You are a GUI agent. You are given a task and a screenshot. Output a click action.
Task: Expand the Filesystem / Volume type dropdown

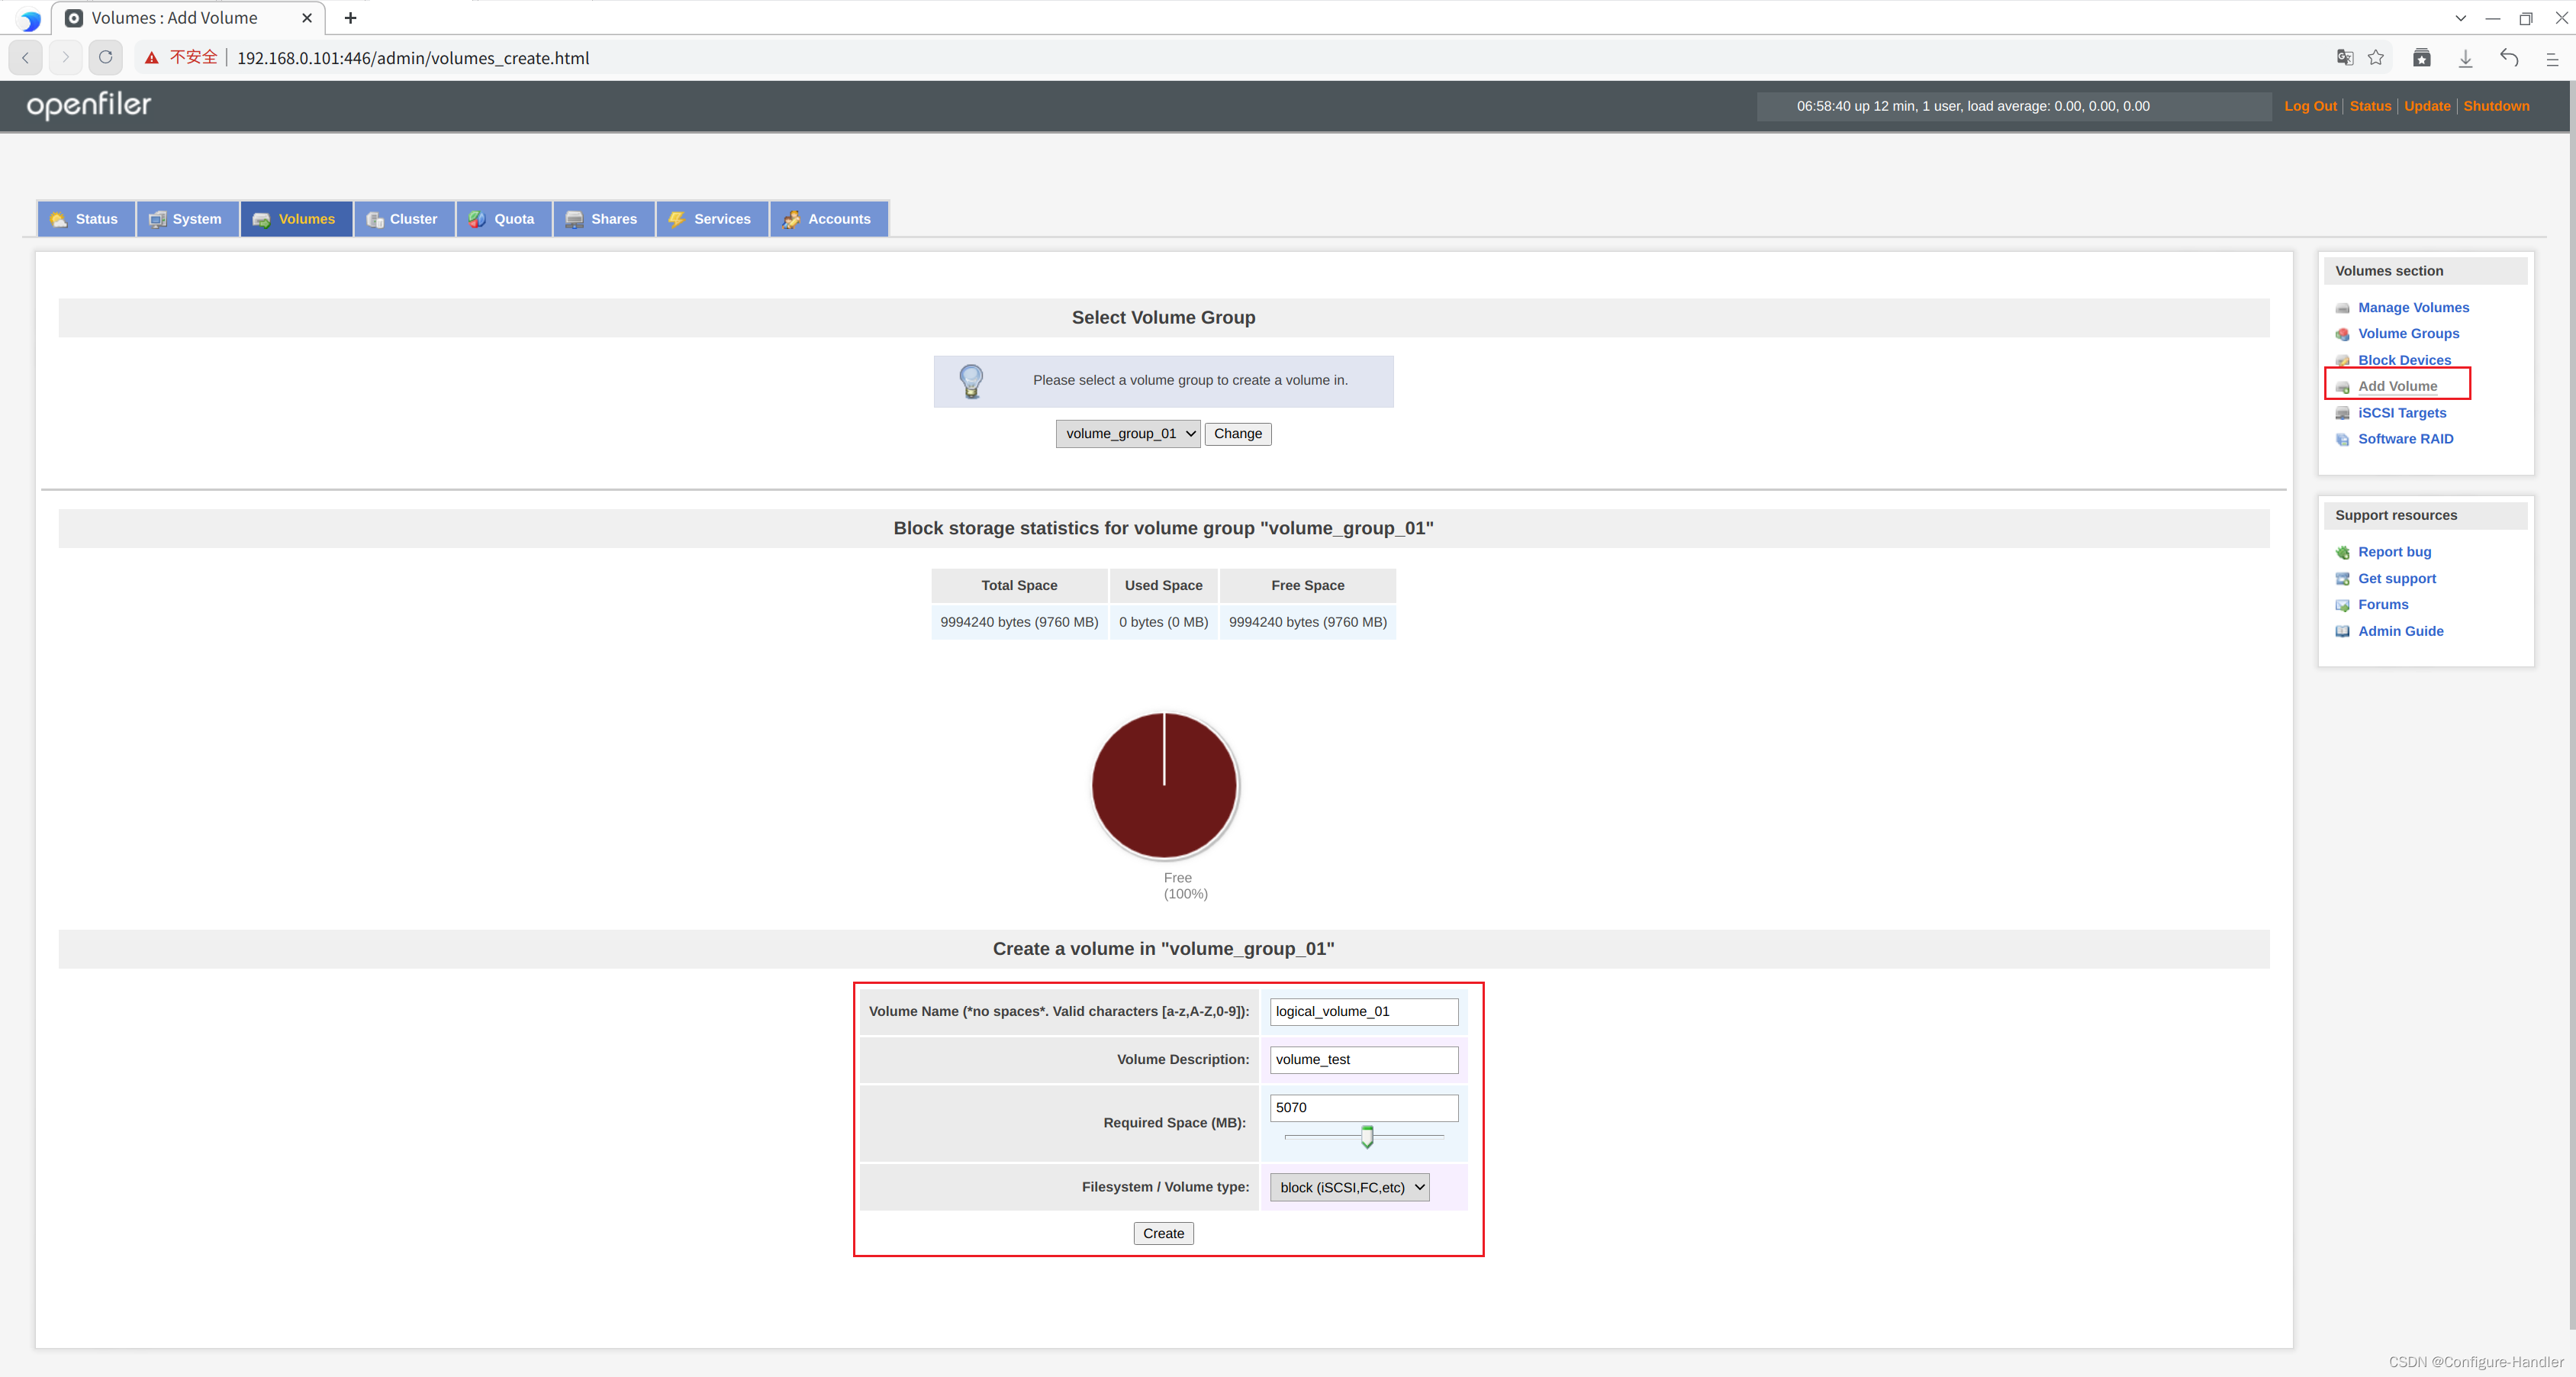point(1349,1188)
